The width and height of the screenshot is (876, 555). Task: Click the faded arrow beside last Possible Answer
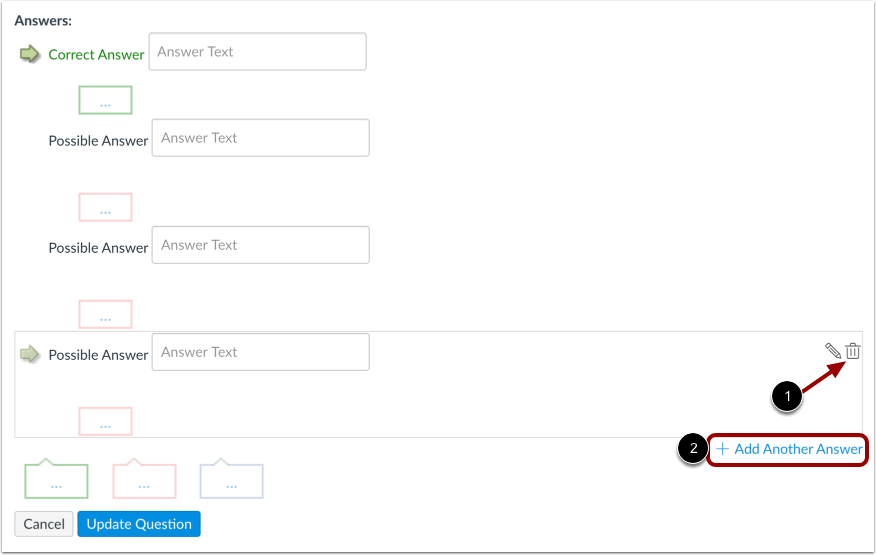pyautogui.click(x=30, y=354)
